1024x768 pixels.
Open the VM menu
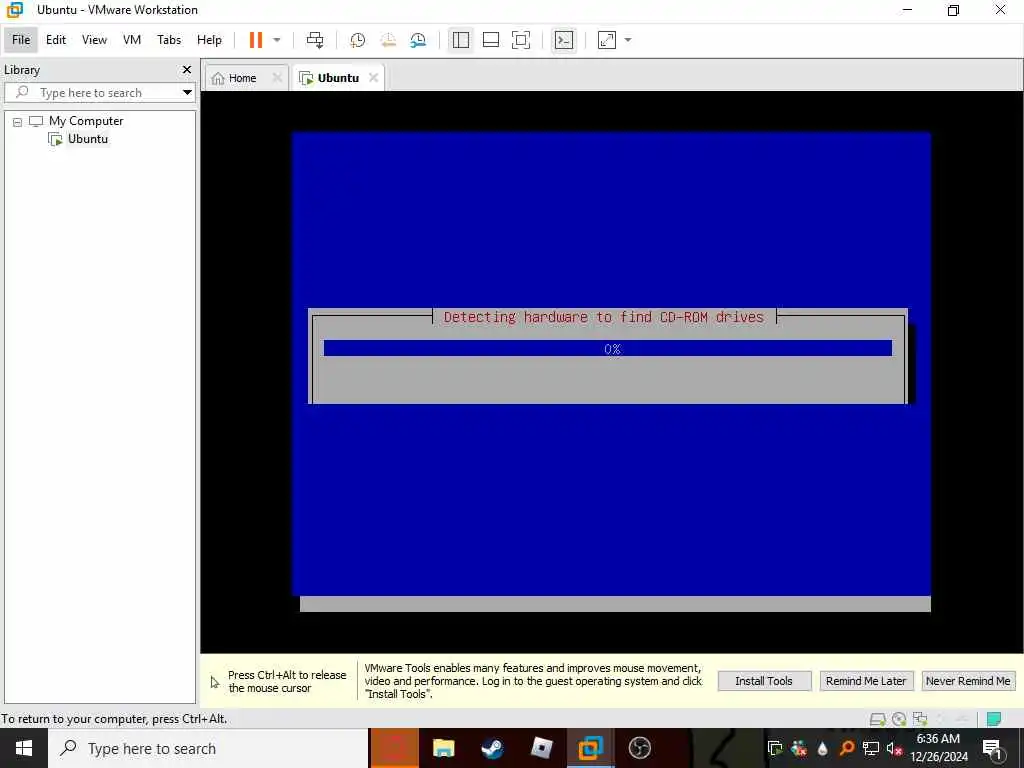click(131, 40)
